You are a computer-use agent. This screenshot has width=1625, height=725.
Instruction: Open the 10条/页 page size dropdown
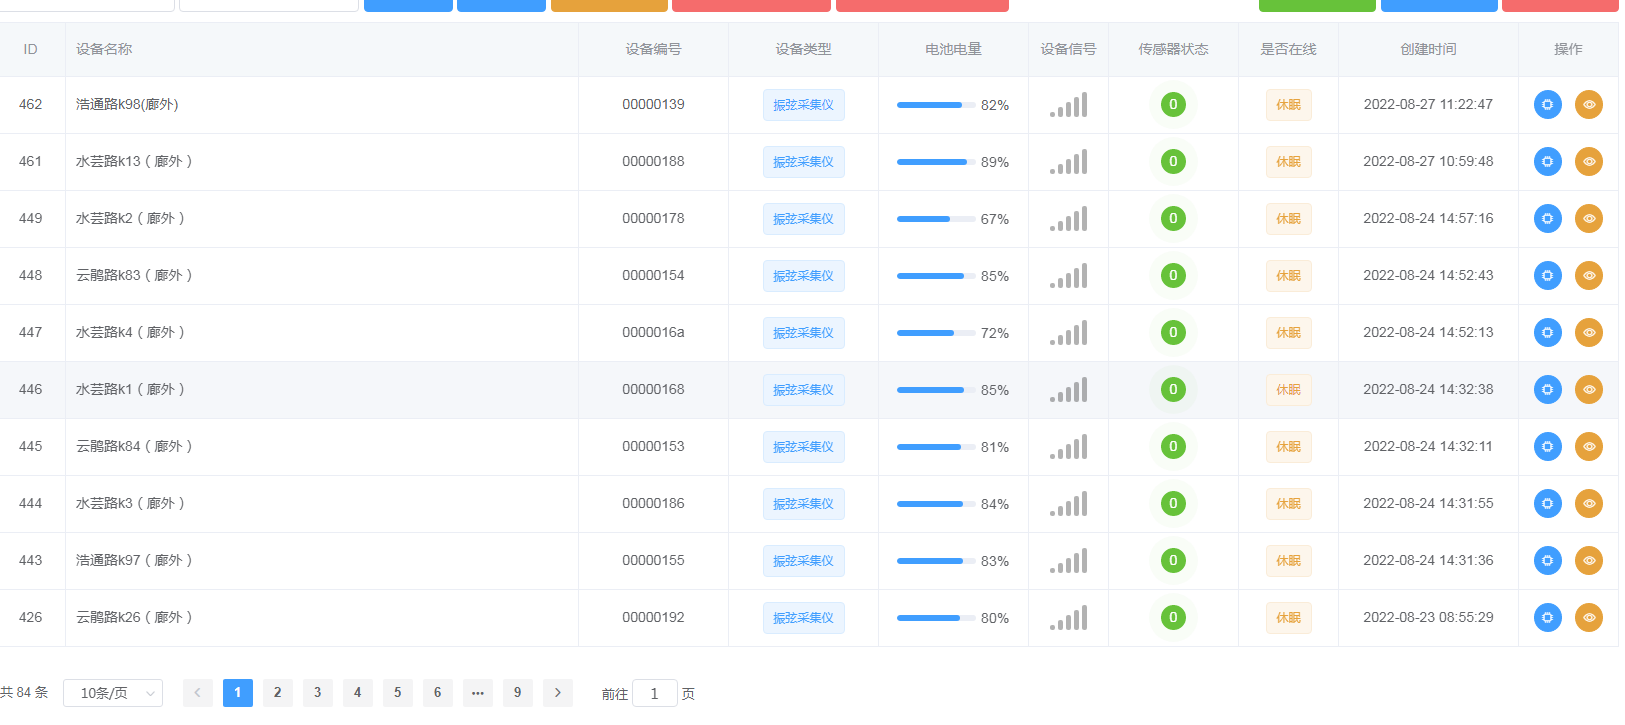pos(113,693)
